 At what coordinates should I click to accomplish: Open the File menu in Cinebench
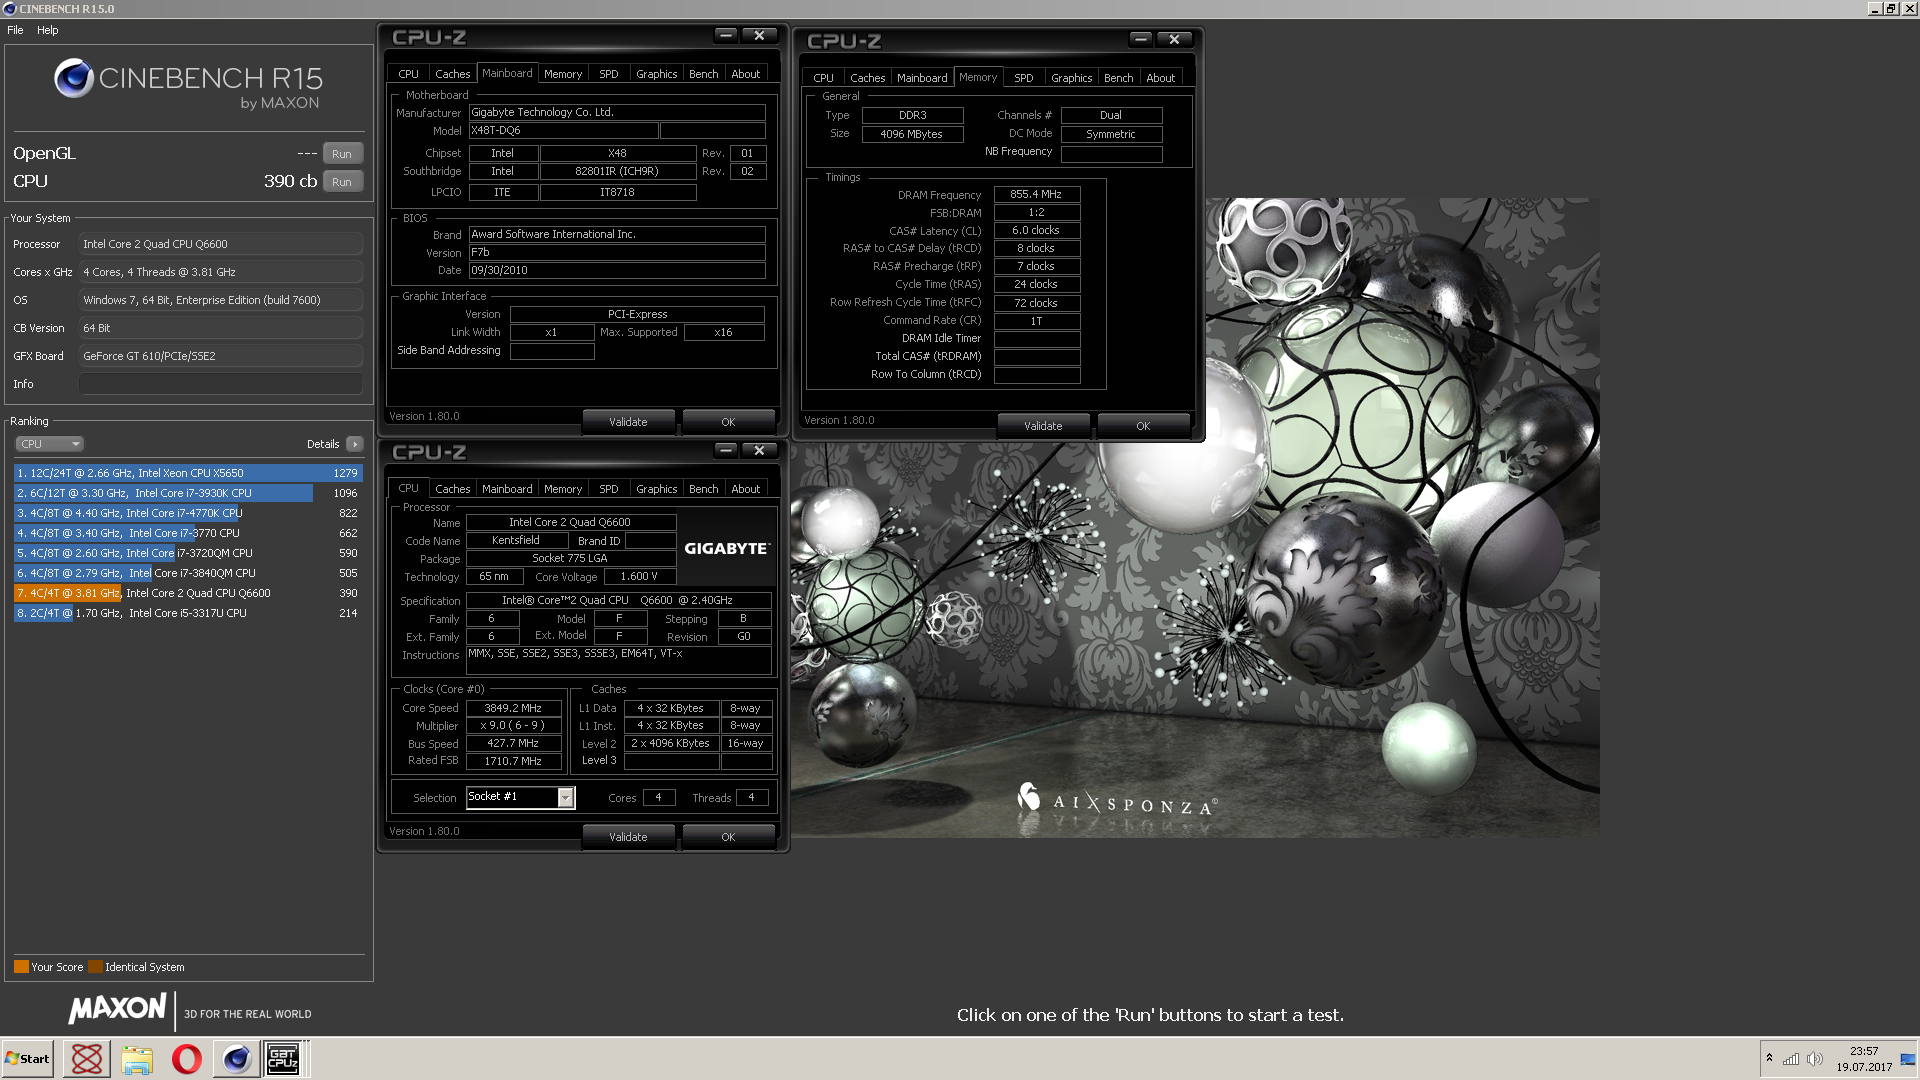click(15, 30)
